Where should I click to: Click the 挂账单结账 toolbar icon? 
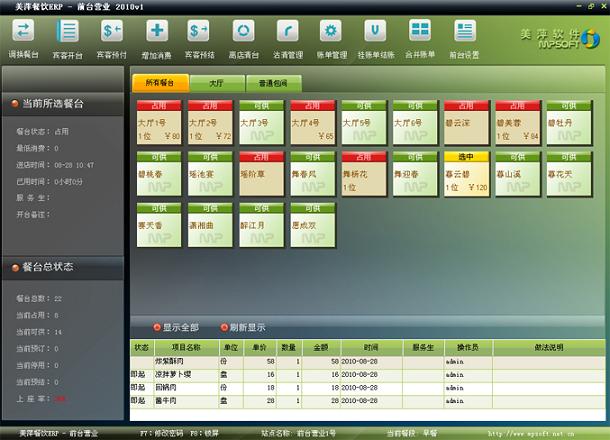point(375,32)
